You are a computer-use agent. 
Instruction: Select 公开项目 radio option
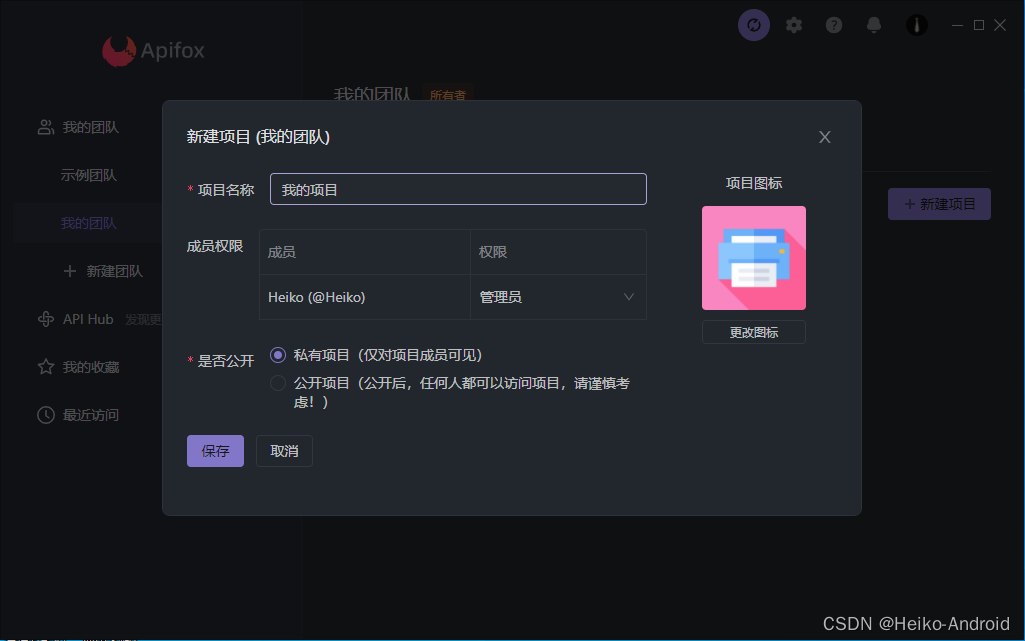(278, 383)
